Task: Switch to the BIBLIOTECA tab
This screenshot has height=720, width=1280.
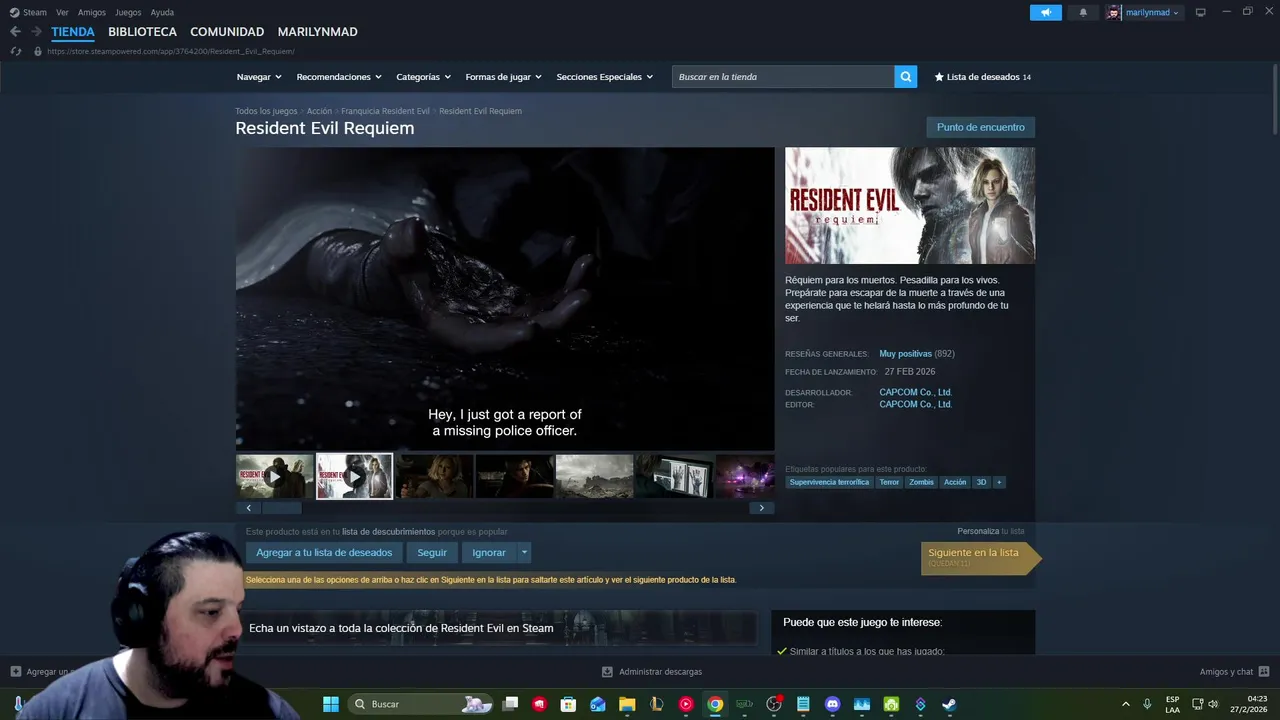Action: tap(142, 32)
